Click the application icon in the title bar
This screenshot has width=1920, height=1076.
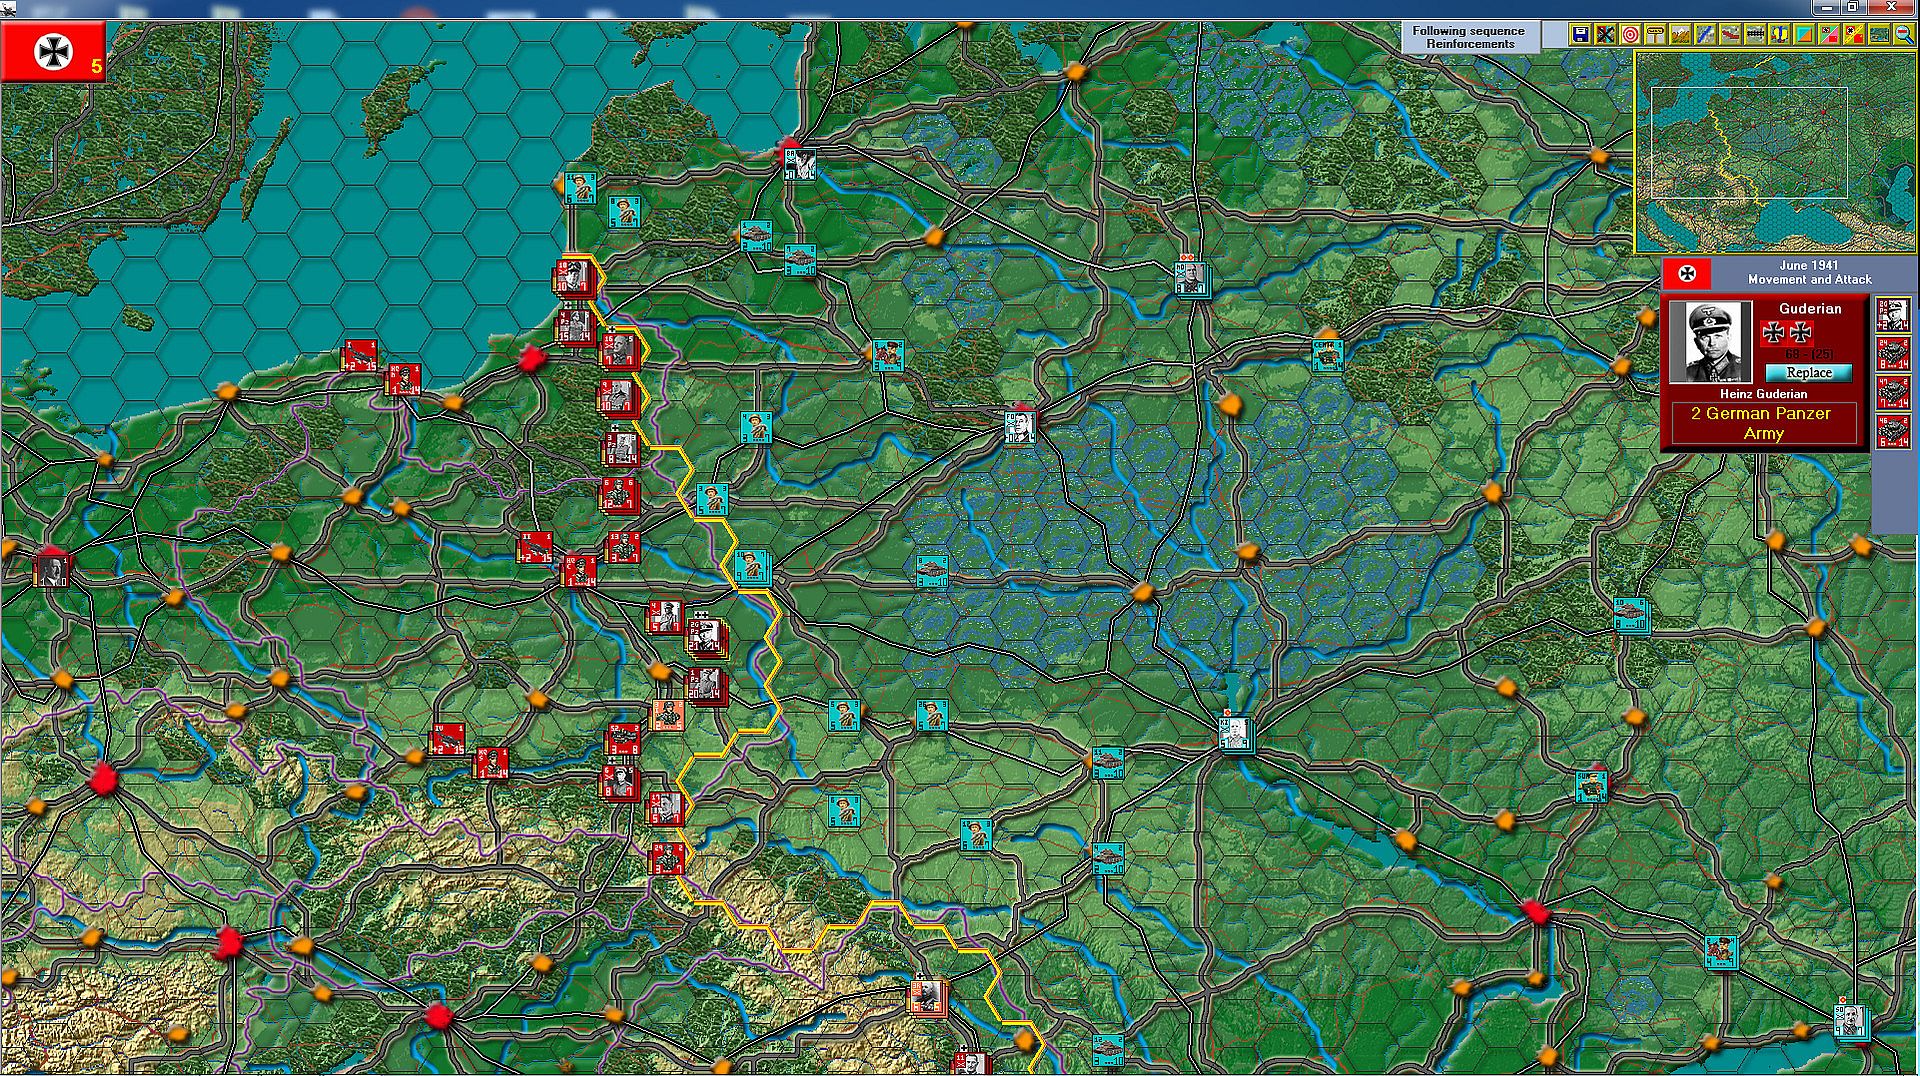(8, 8)
